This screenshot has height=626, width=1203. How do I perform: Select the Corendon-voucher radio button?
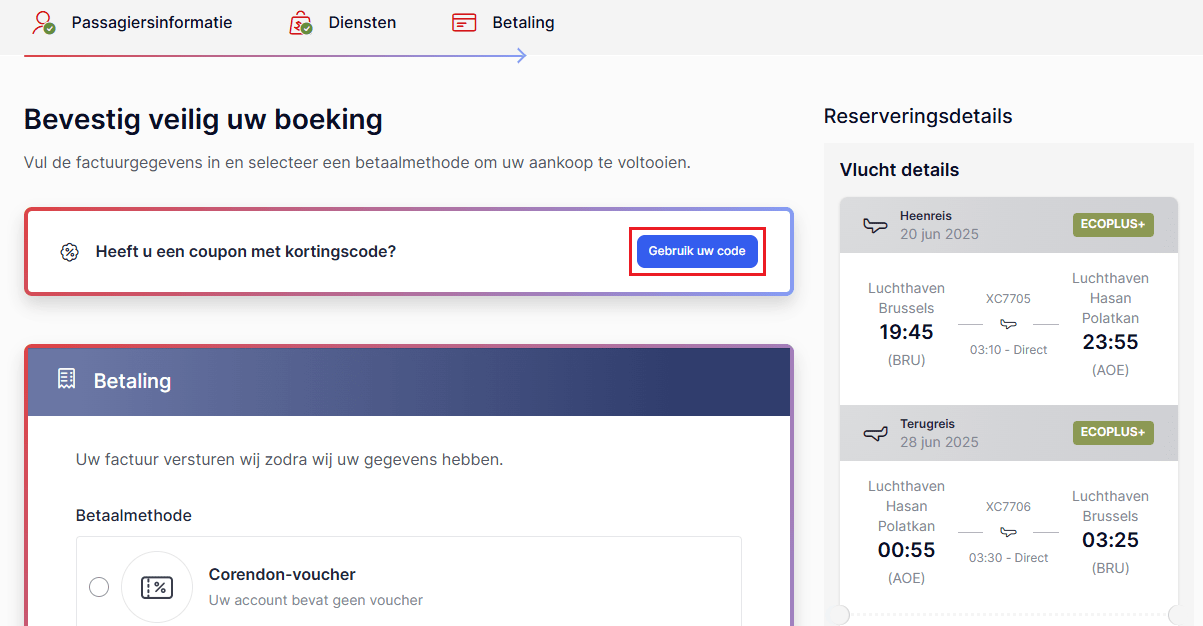click(x=99, y=587)
